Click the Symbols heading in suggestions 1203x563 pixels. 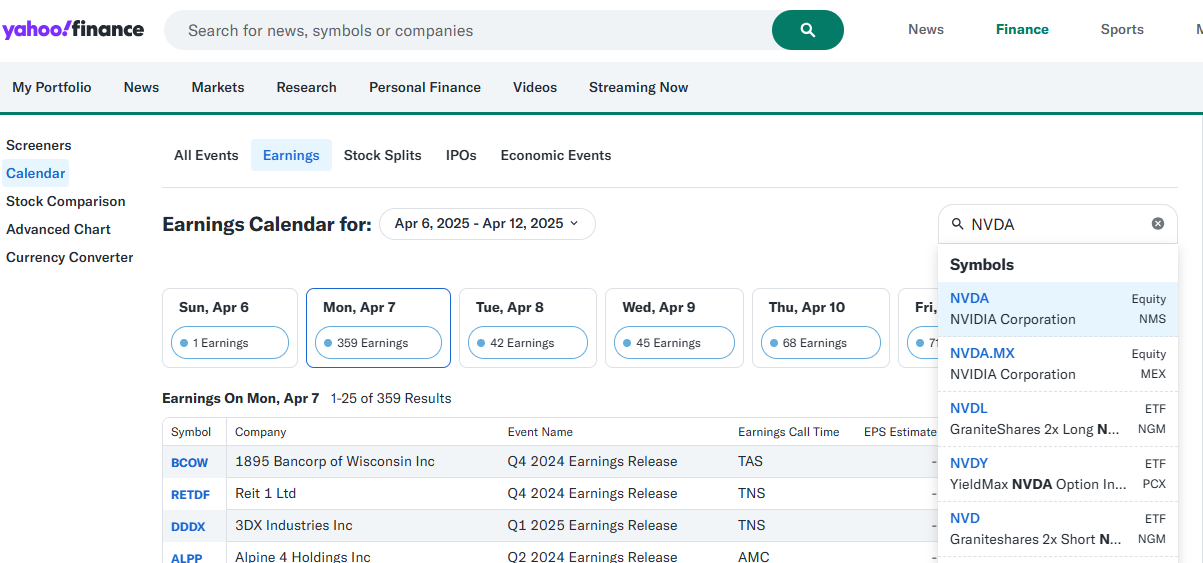[x=982, y=265]
